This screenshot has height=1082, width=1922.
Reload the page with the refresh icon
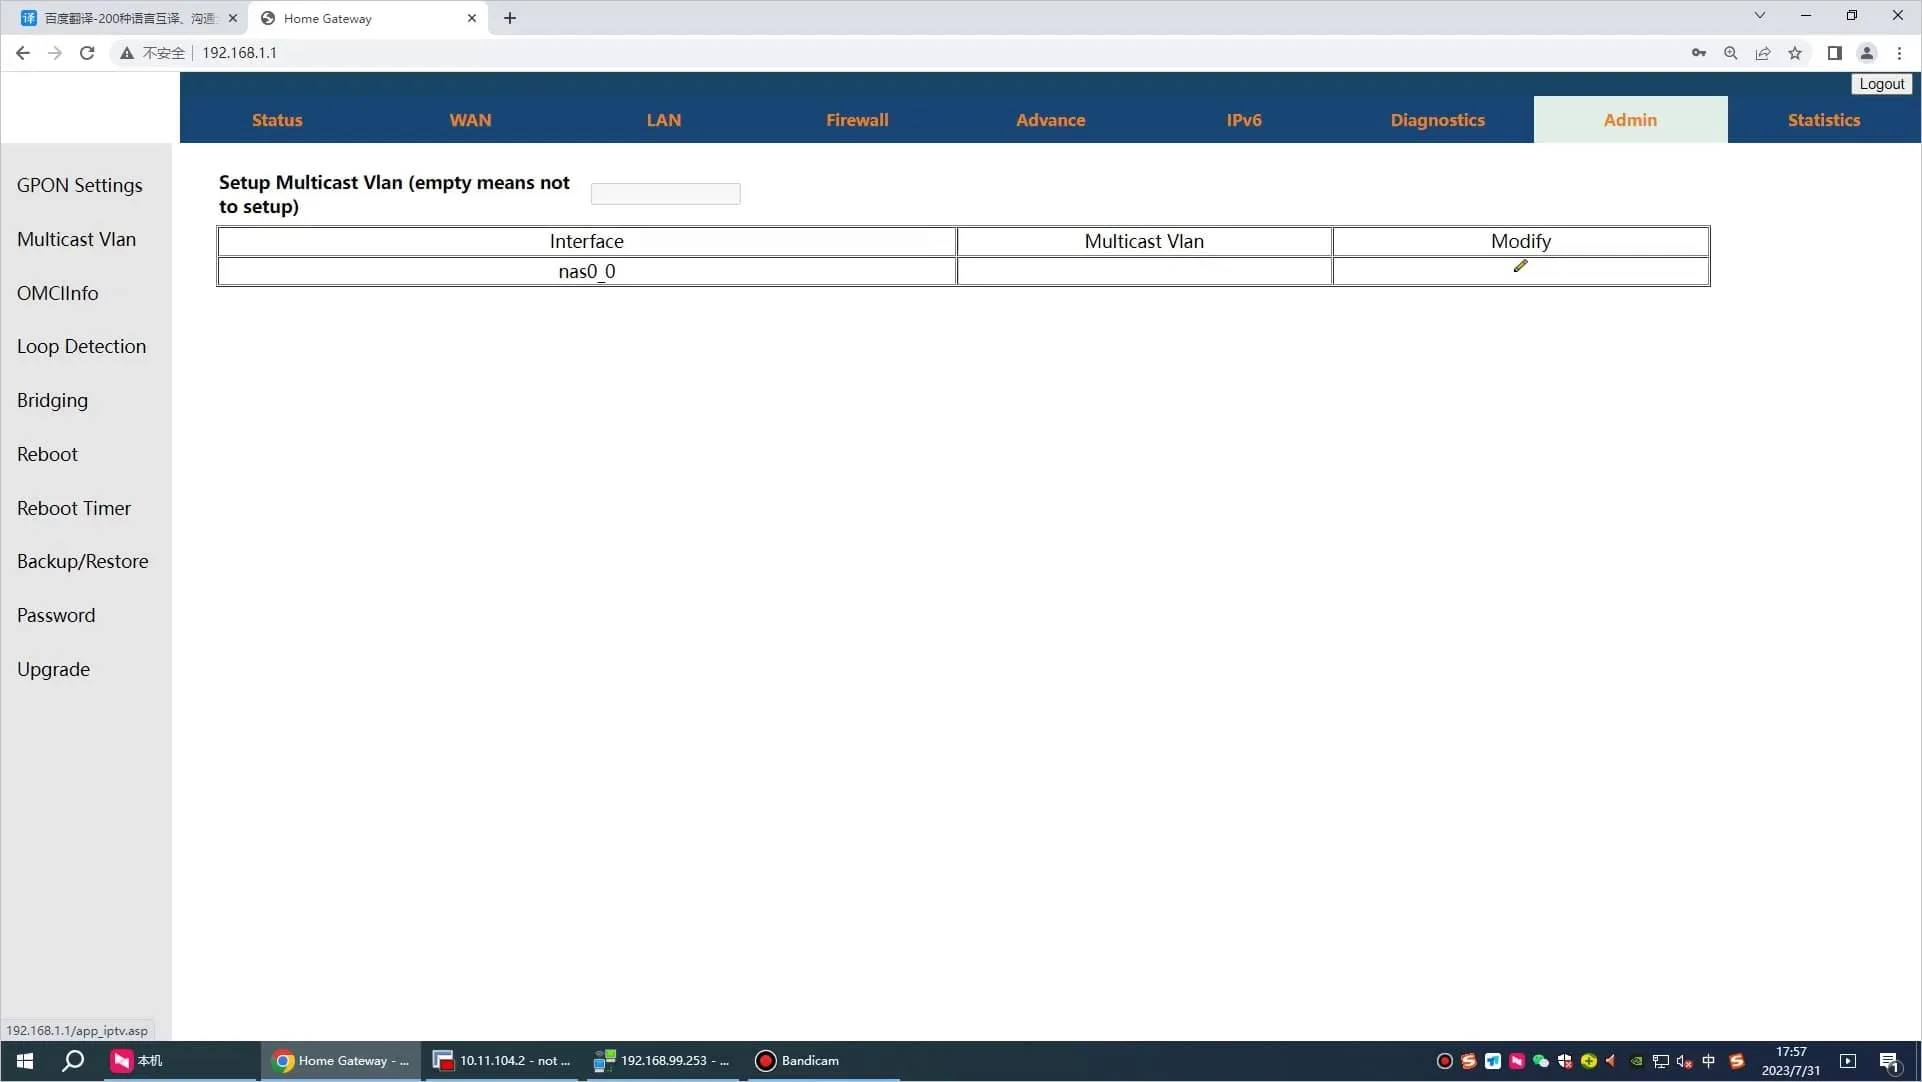click(x=87, y=53)
